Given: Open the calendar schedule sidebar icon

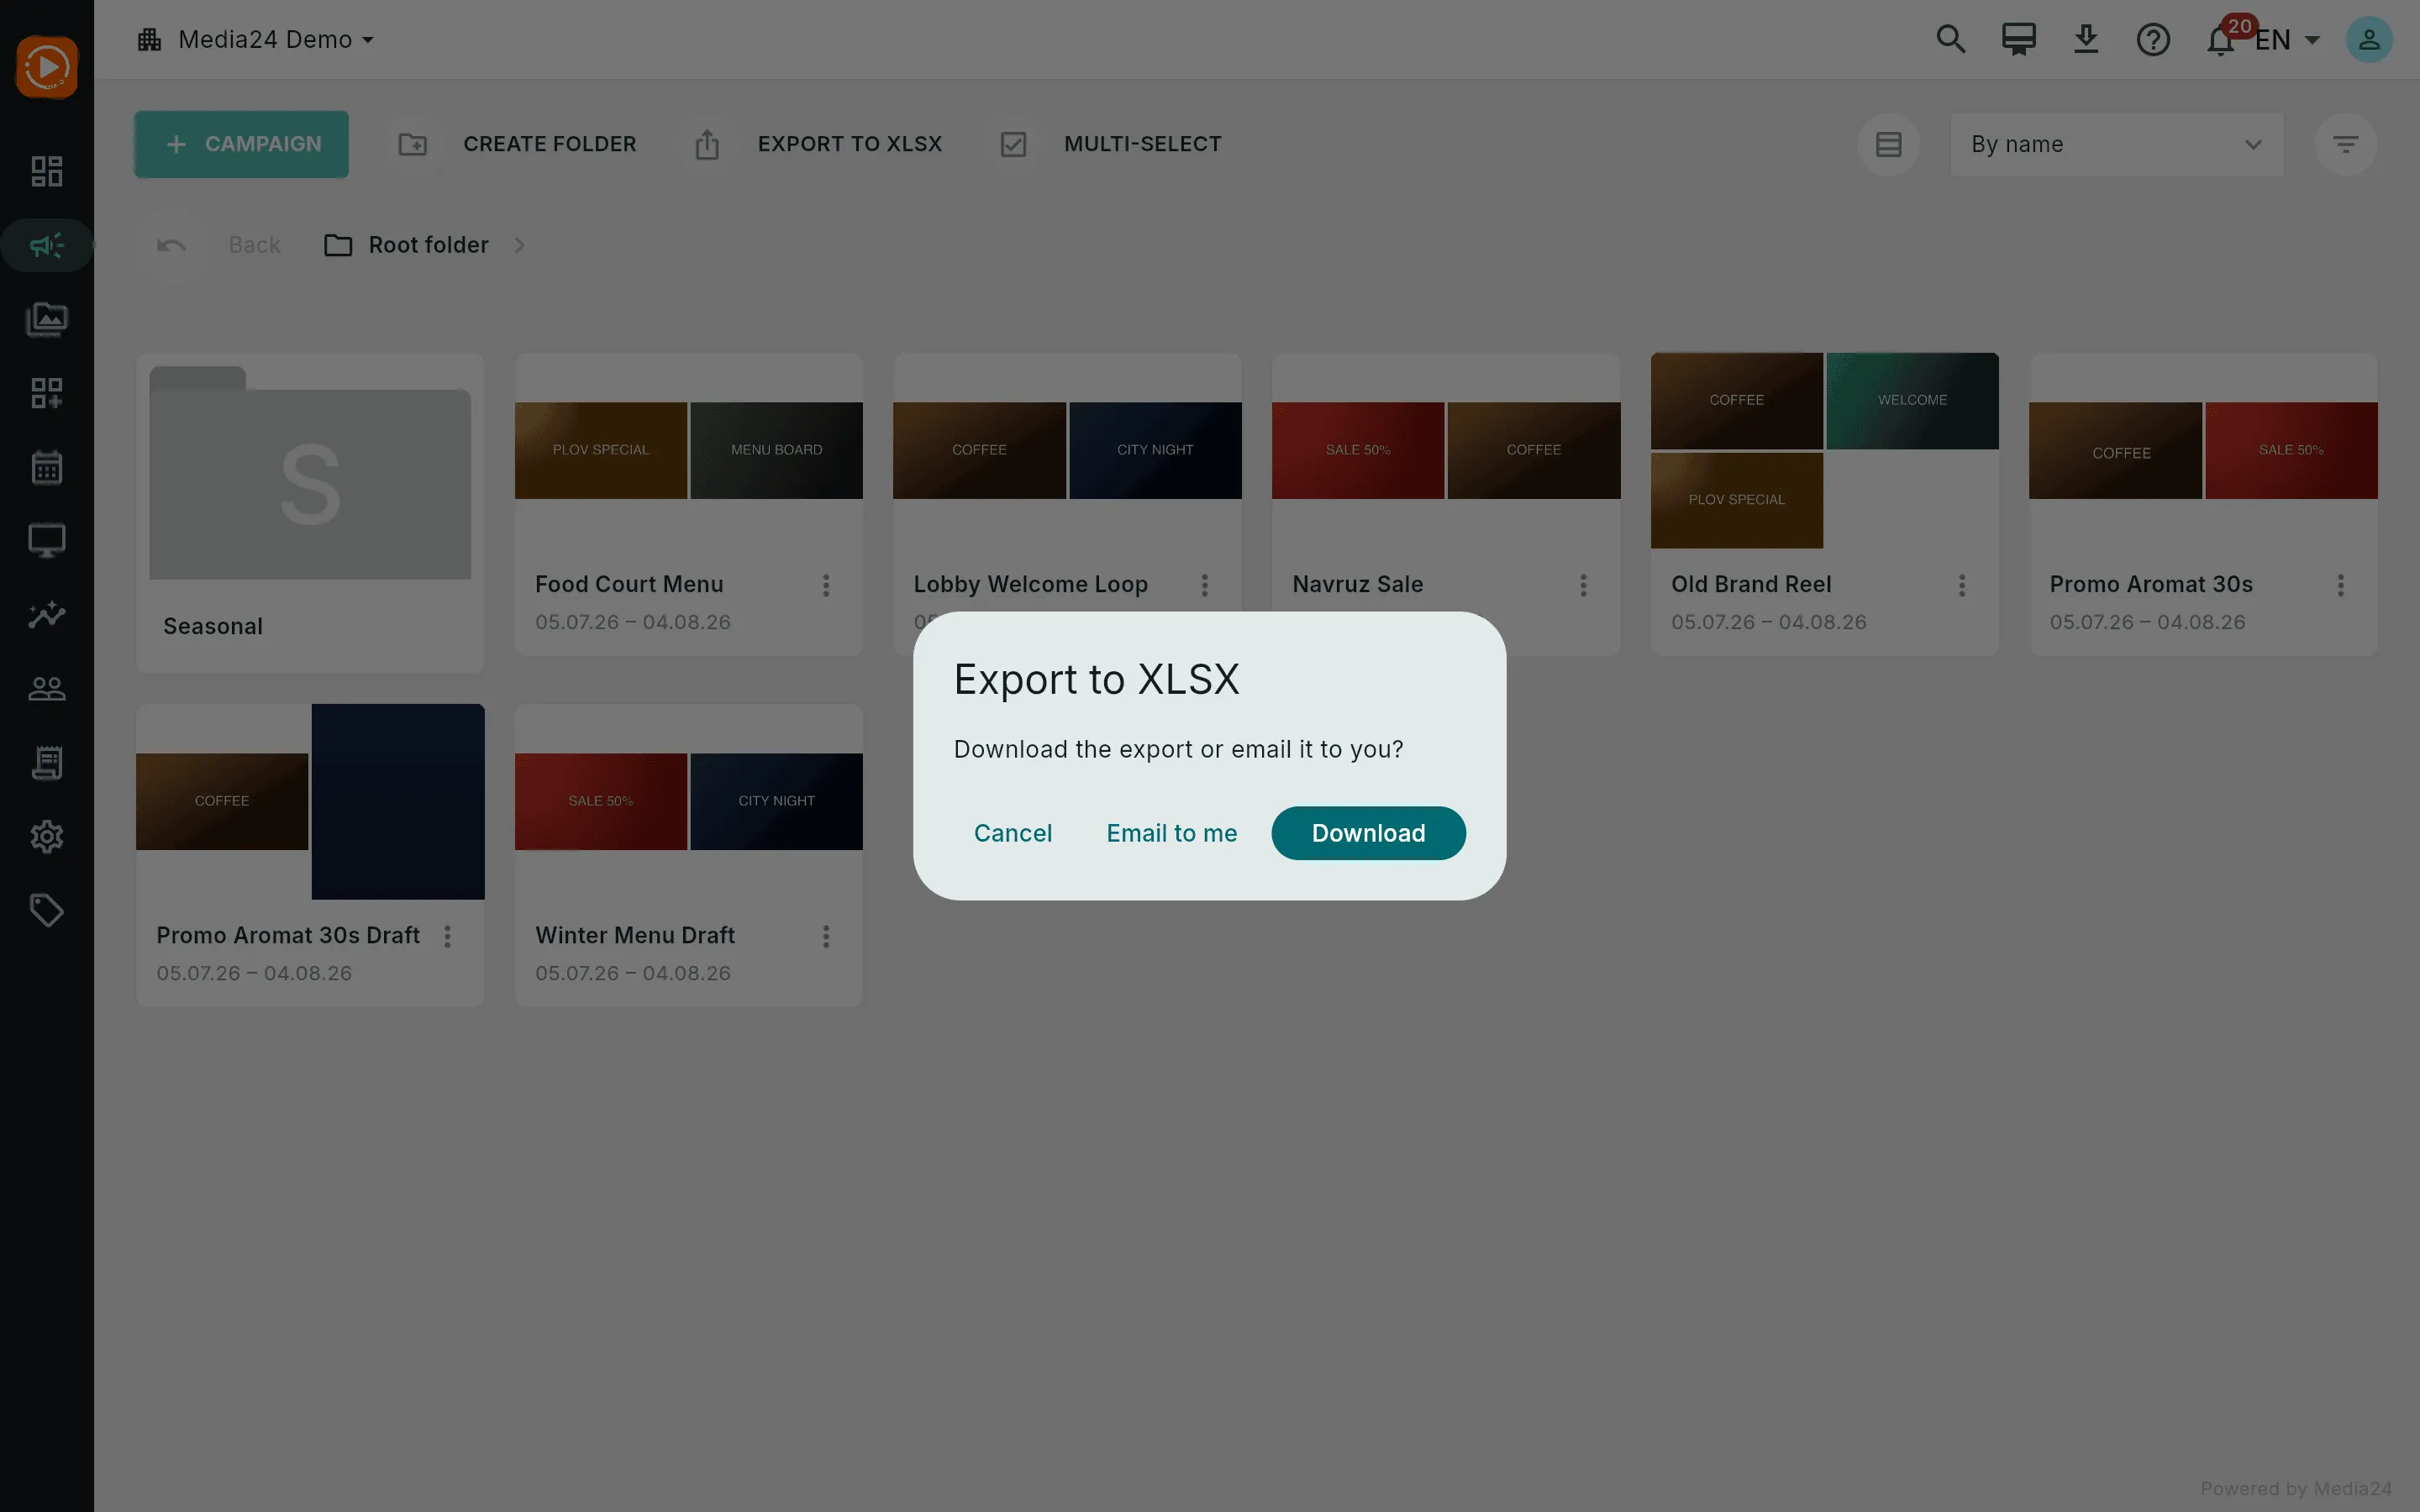Looking at the screenshot, I should (x=46, y=467).
